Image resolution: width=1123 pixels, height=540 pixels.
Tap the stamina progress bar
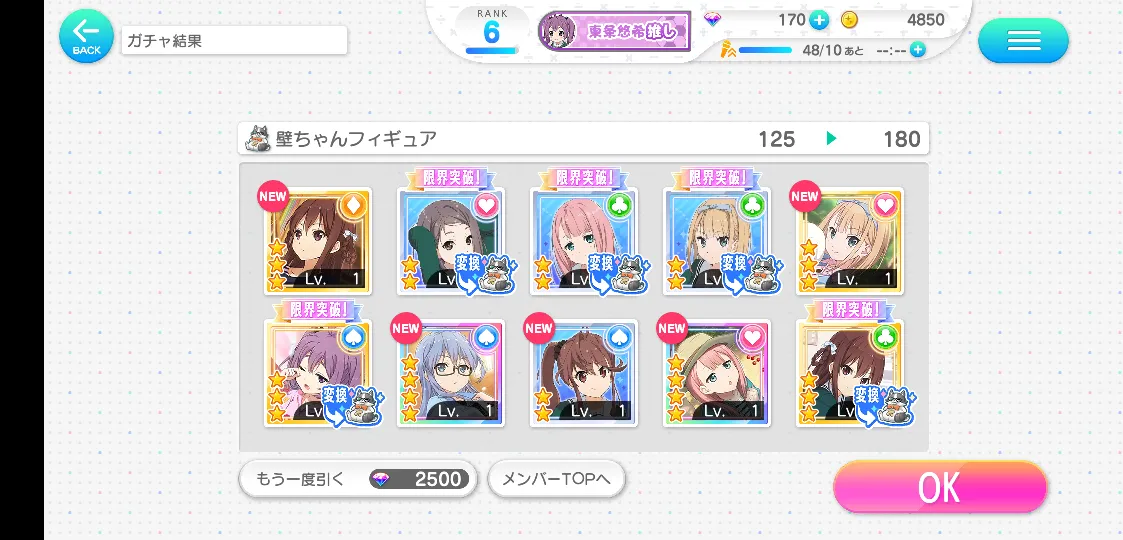point(765,50)
